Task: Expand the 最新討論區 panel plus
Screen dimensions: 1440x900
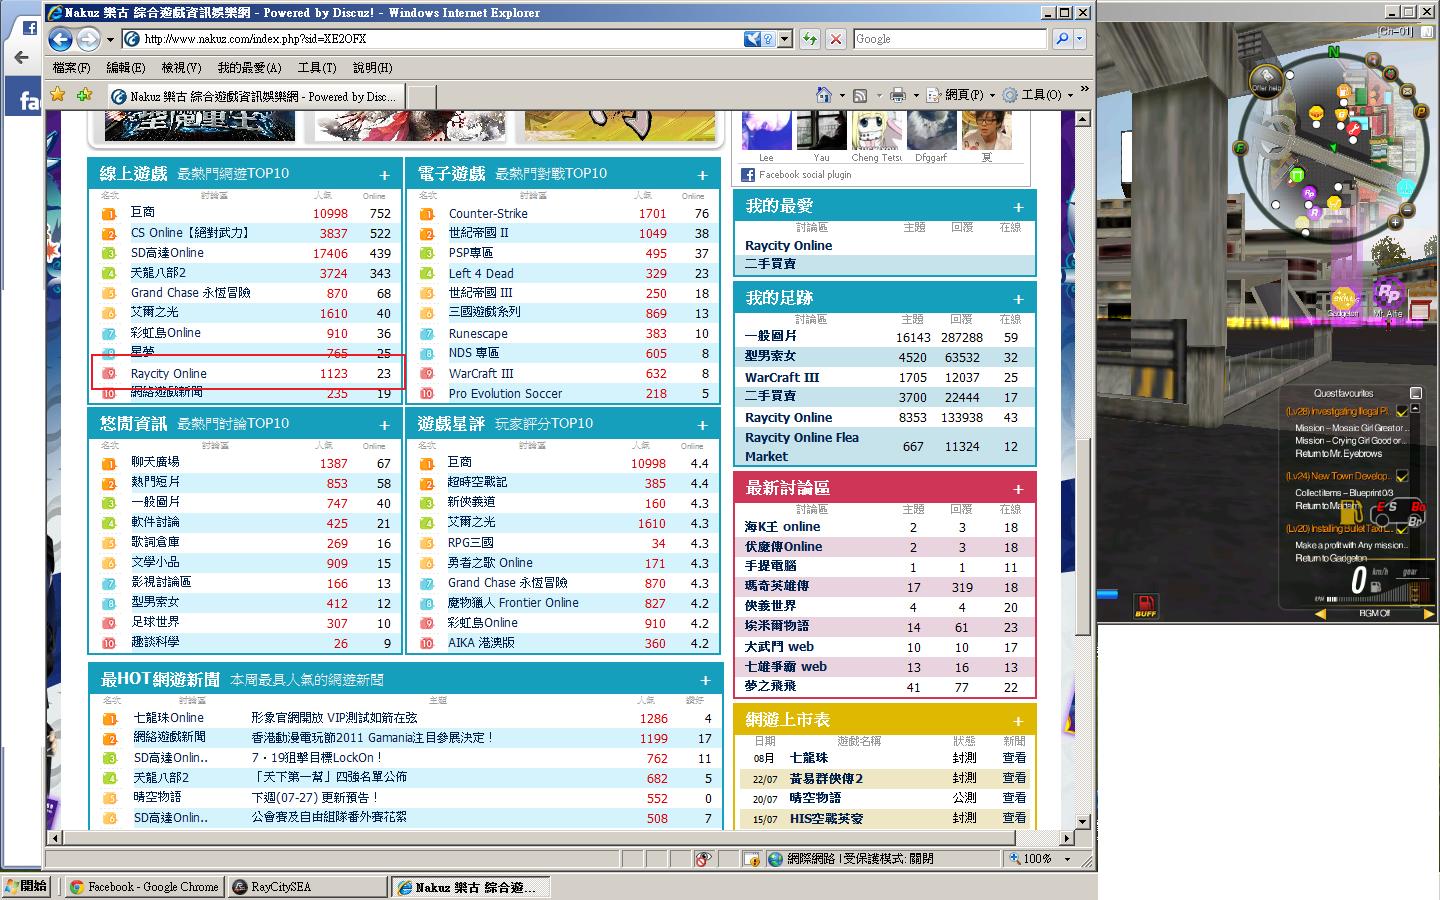Action: (1018, 489)
